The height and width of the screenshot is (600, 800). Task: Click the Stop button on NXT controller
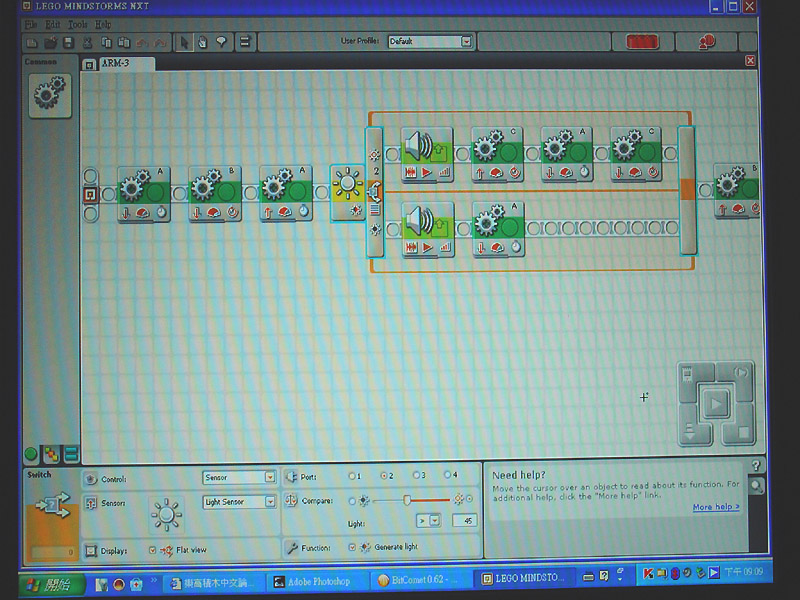pos(743,432)
